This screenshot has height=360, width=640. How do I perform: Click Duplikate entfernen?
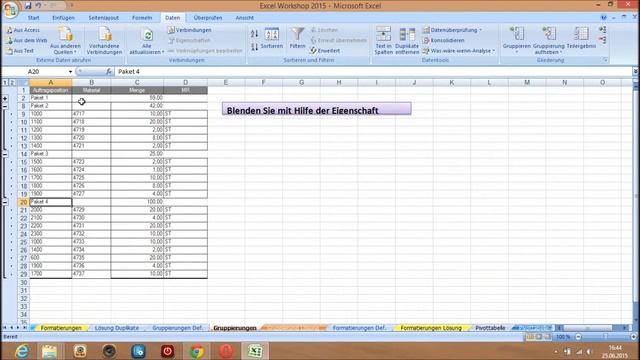click(x=407, y=41)
